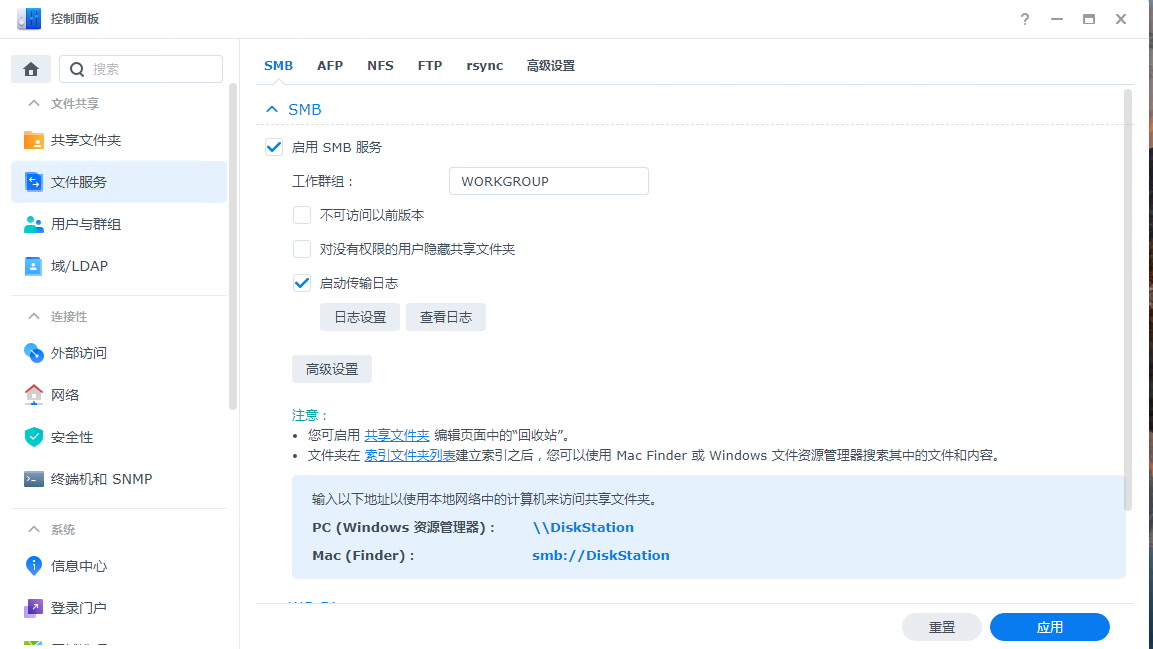Select 安全性 in sidebar
This screenshot has height=649, width=1153.
click(x=119, y=437)
